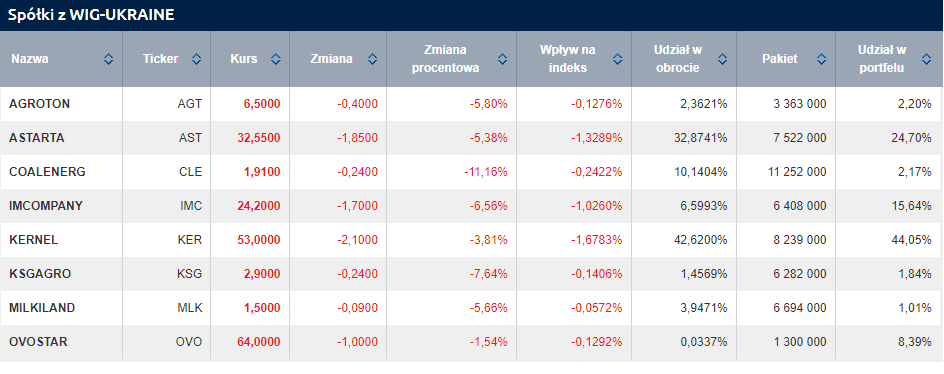This screenshot has width=944, height=374.
Task: Open the KSGAGRO company link
Action: pos(40,274)
